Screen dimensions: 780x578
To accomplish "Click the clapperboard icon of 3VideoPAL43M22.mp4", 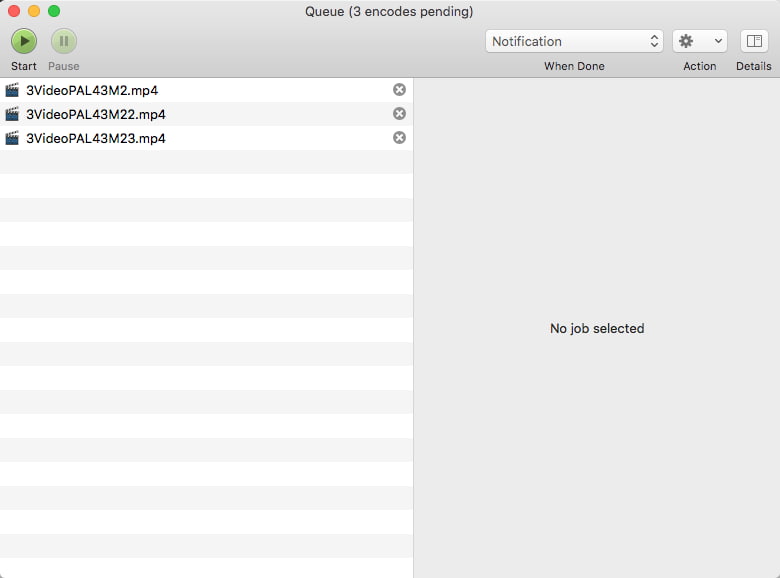I will pyautogui.click(x=12, y=114).
